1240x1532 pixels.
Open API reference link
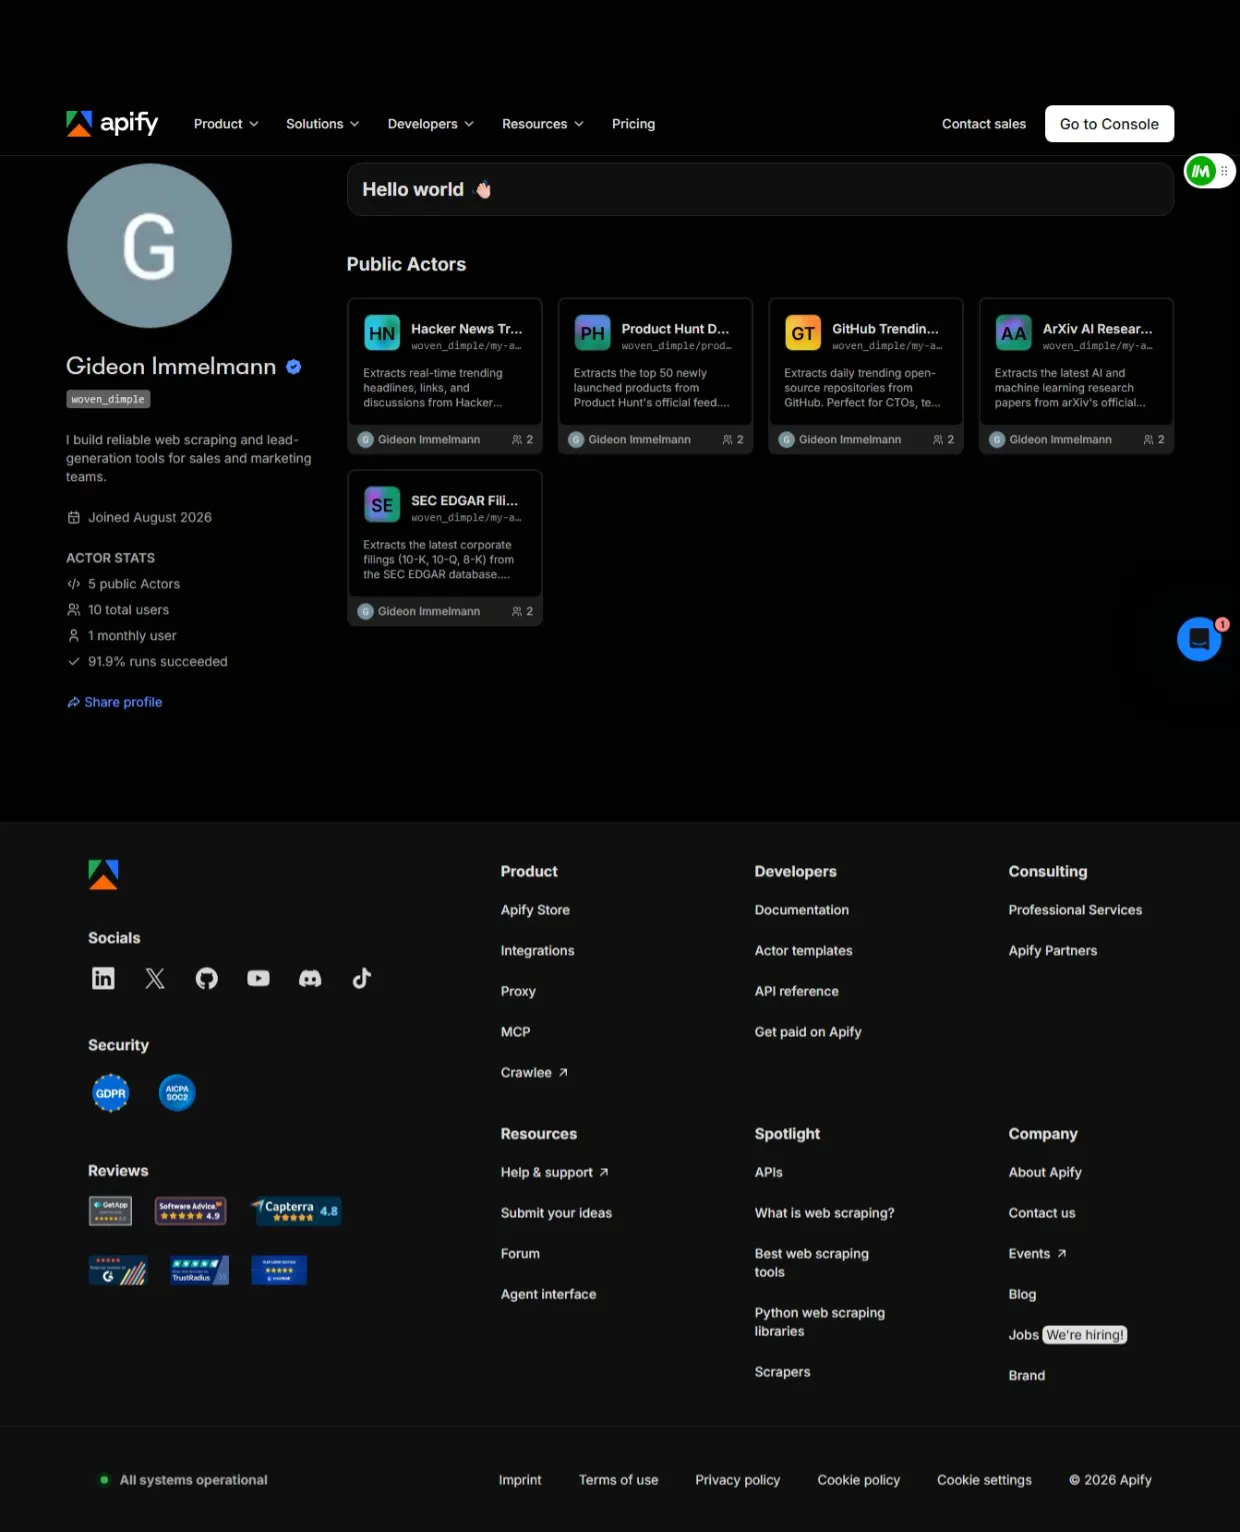pos(796,991)
